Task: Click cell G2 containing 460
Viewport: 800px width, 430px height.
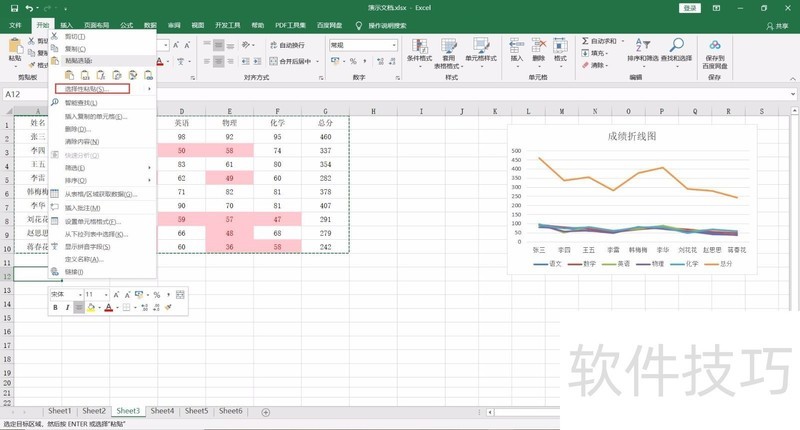Action: point(325,137)
